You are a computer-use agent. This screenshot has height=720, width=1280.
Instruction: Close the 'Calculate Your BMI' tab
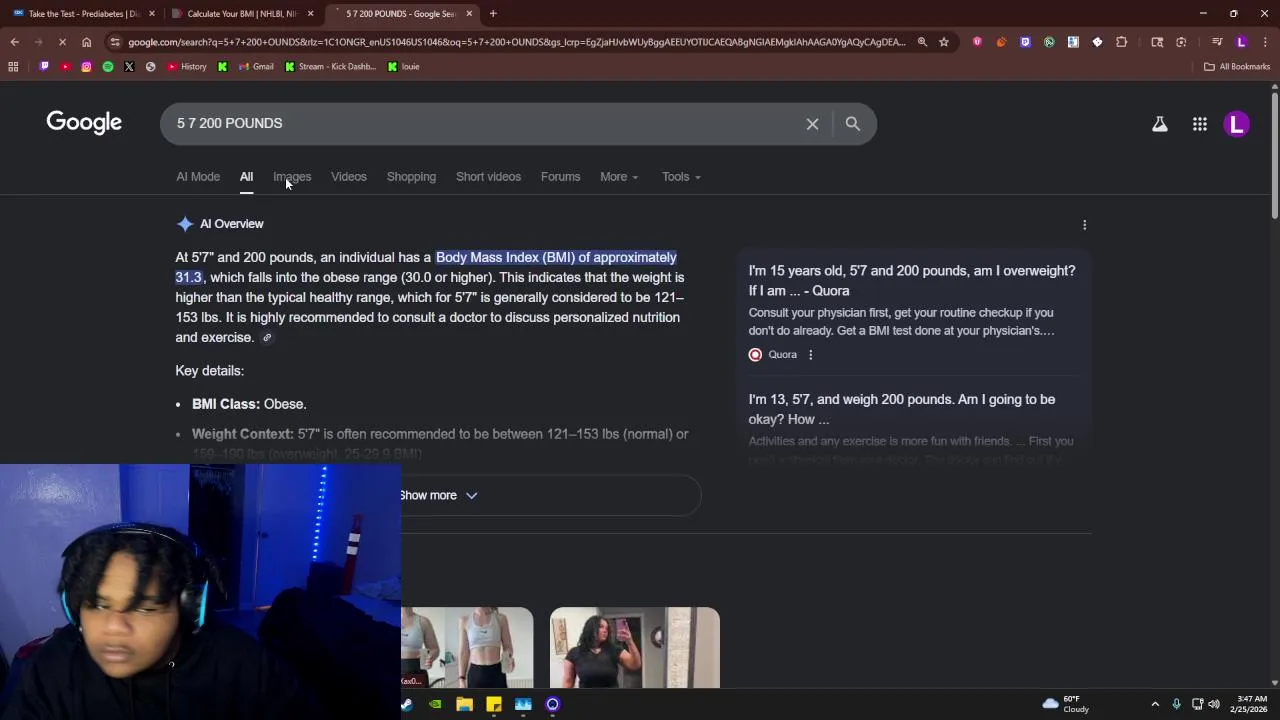[310, 14]
